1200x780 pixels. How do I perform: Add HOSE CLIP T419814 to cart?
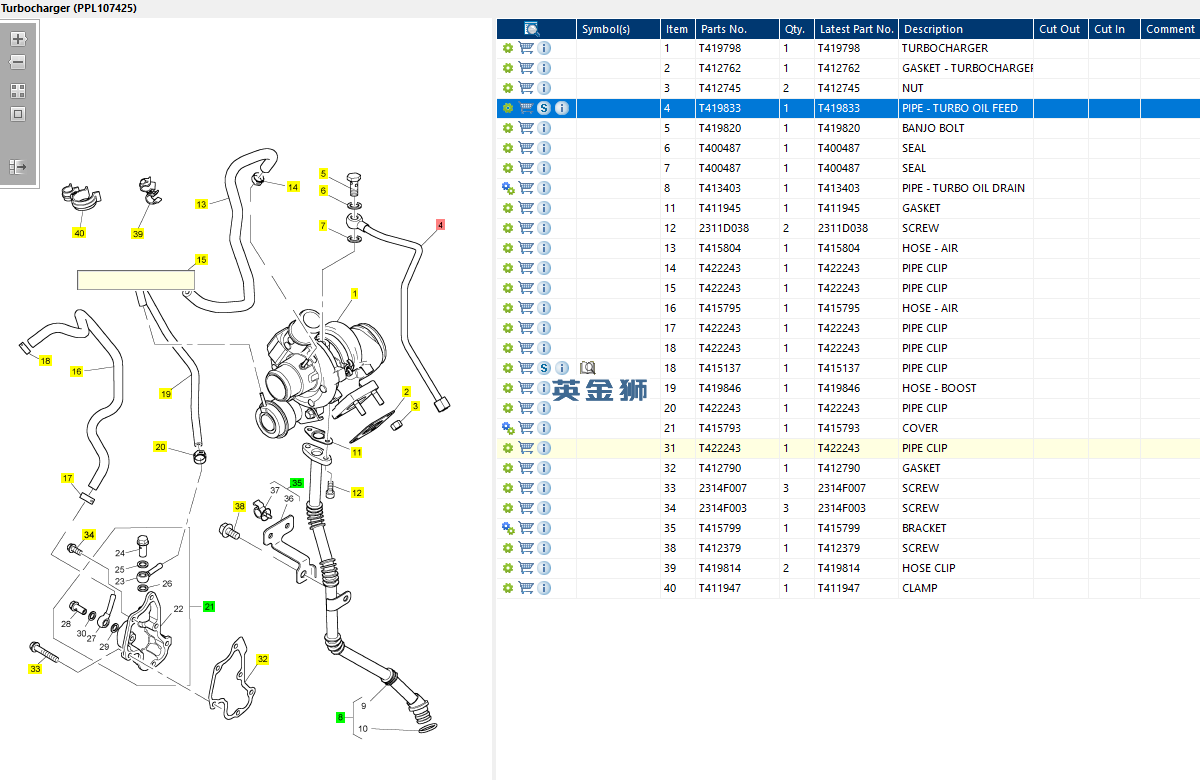point(526,568)
